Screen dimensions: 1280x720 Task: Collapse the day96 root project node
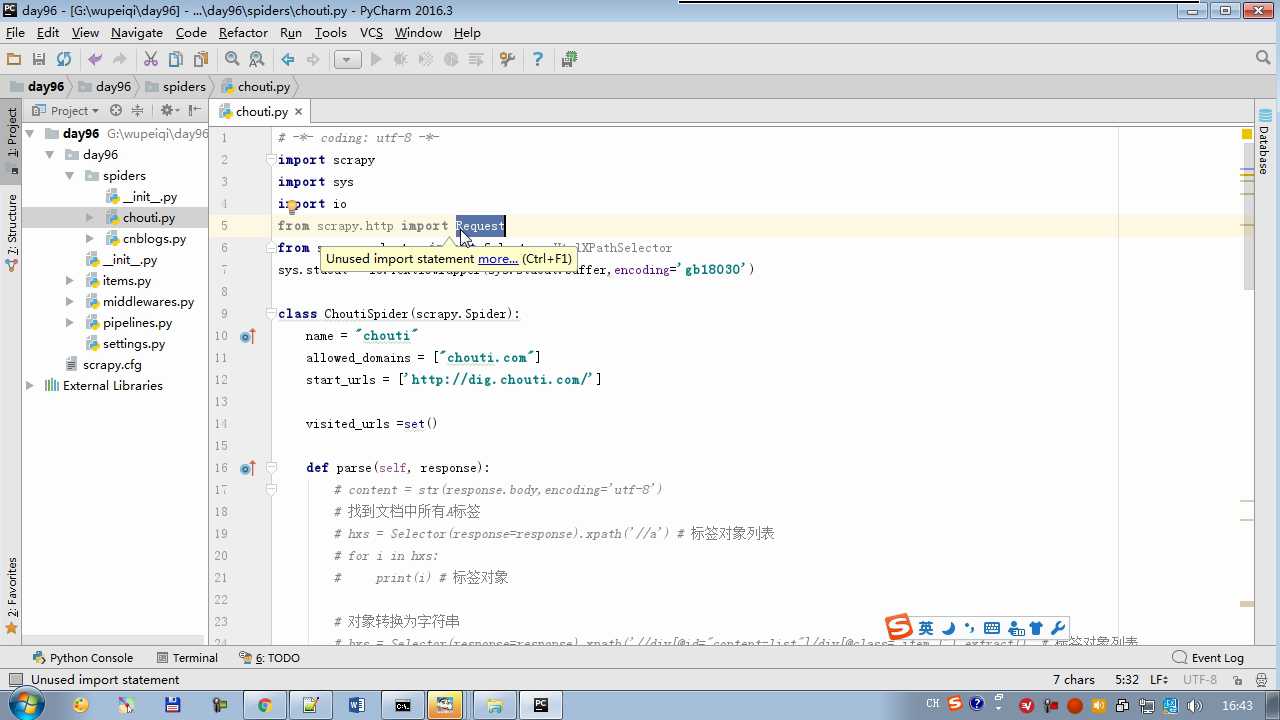(x=29, y=133)
